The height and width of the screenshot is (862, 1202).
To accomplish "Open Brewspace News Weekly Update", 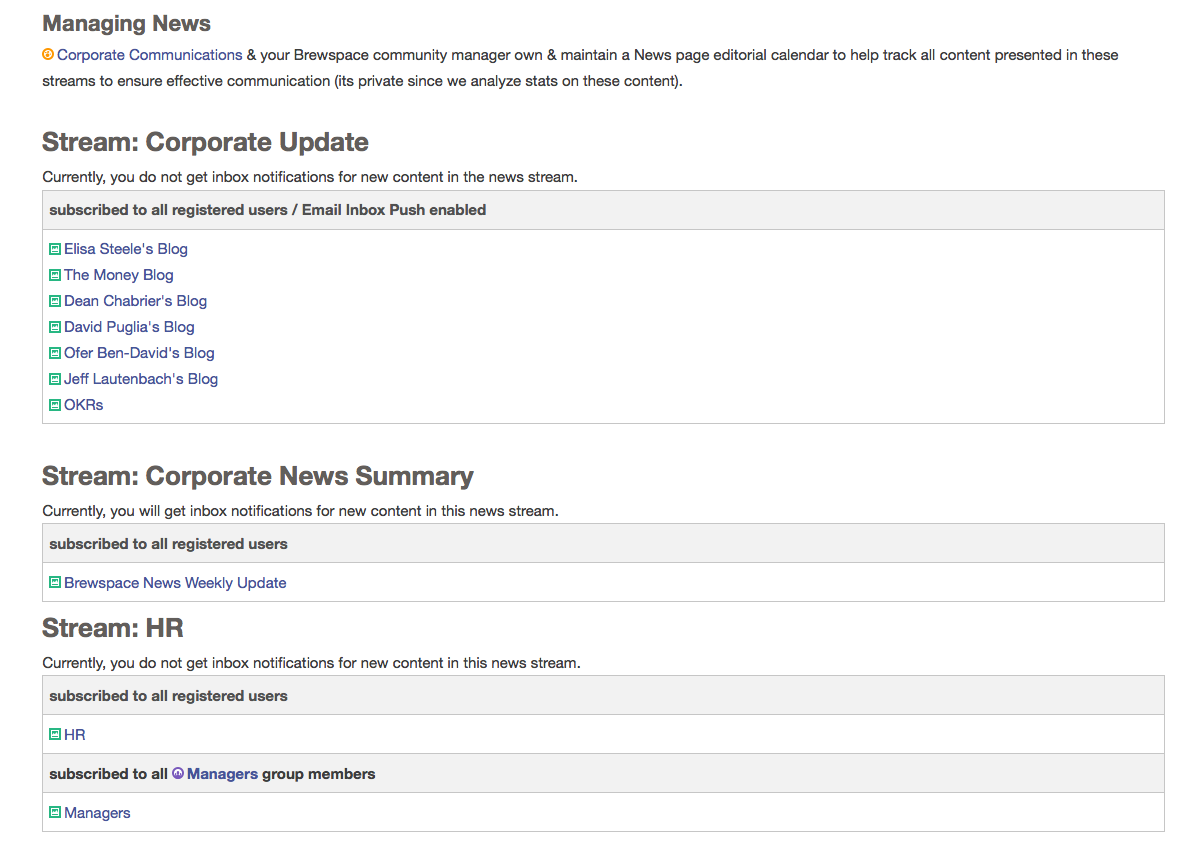I will pos(175,583).
